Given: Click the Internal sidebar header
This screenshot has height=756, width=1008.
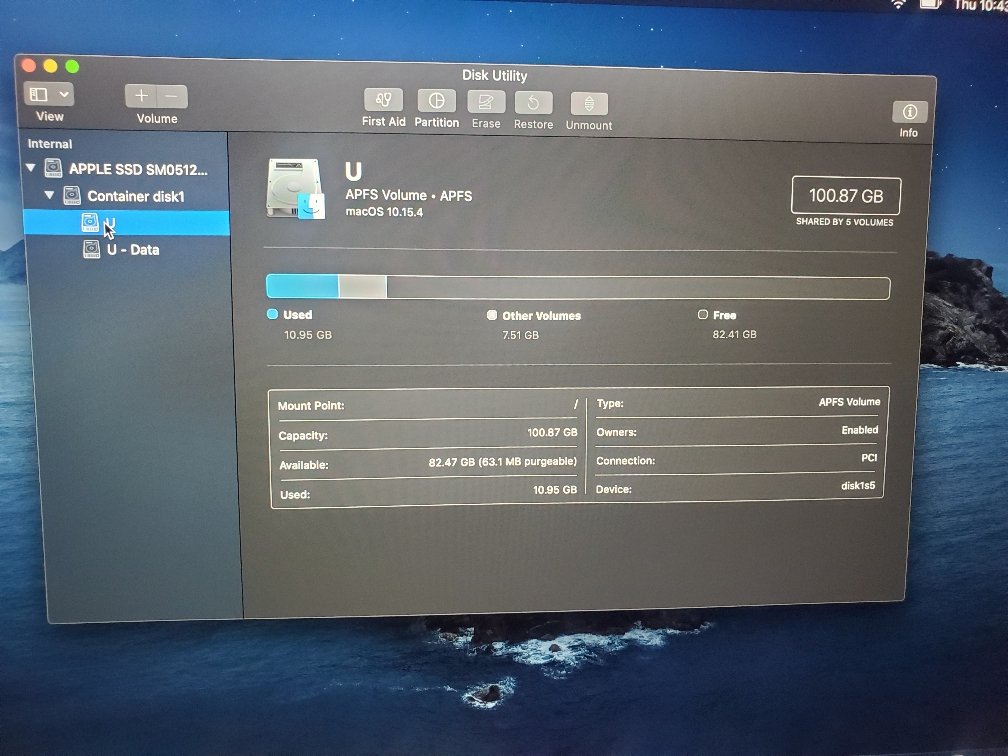Looking at the screenshot, I should point(50,144).
